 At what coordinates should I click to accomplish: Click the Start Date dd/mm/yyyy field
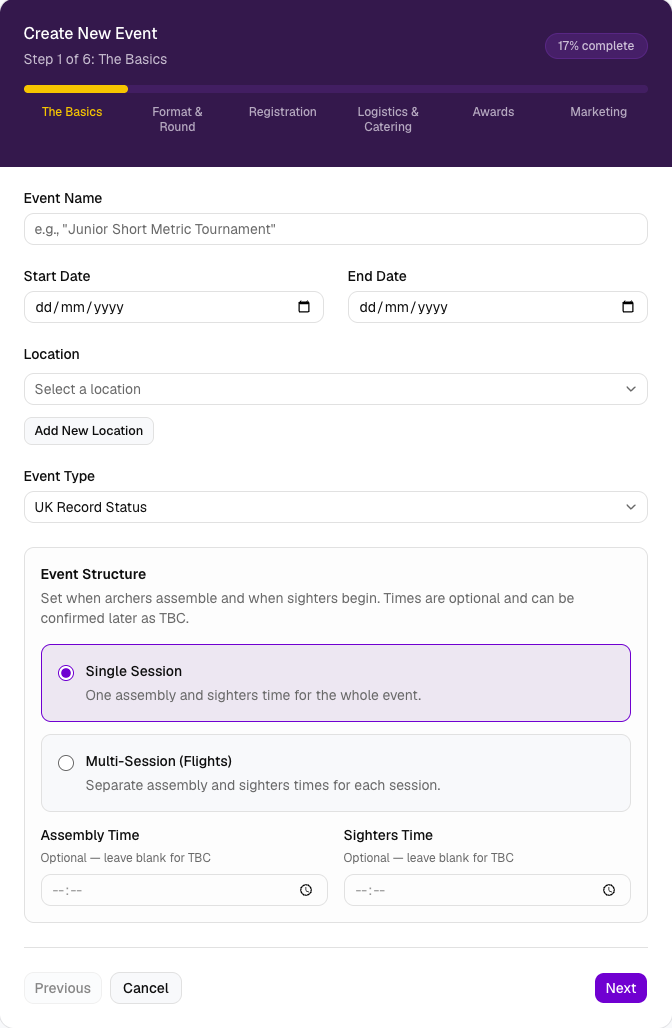pos(174,307)
